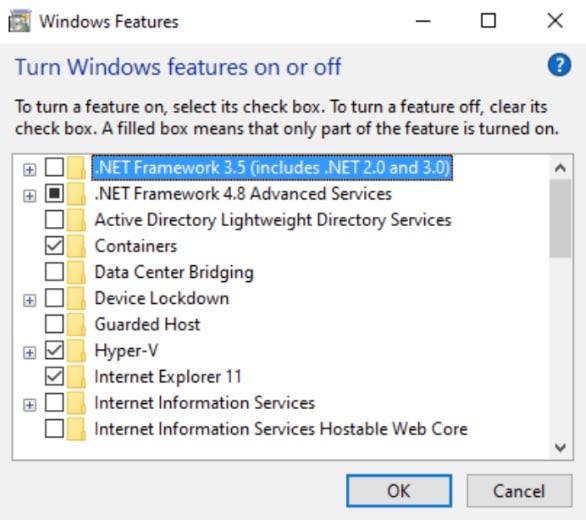Open the blue help question mark icon
The width and height of the screenshot is (586, 520).
pyautogui.click(x=559, y=65)
